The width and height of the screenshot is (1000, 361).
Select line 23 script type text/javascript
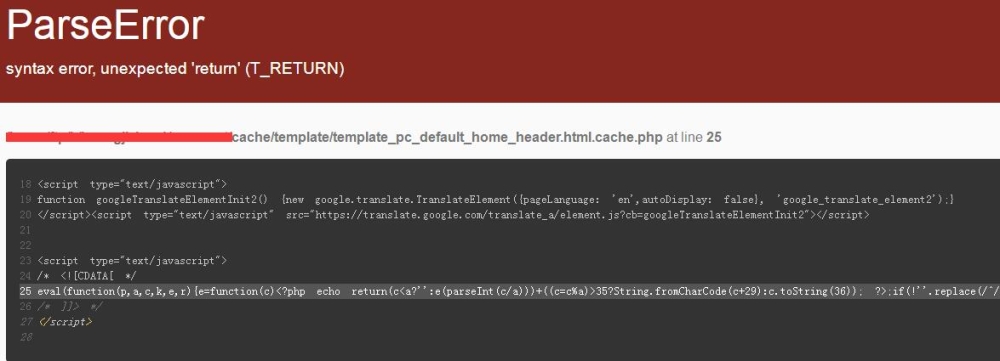pyautogui.click(x=132, y=261)
